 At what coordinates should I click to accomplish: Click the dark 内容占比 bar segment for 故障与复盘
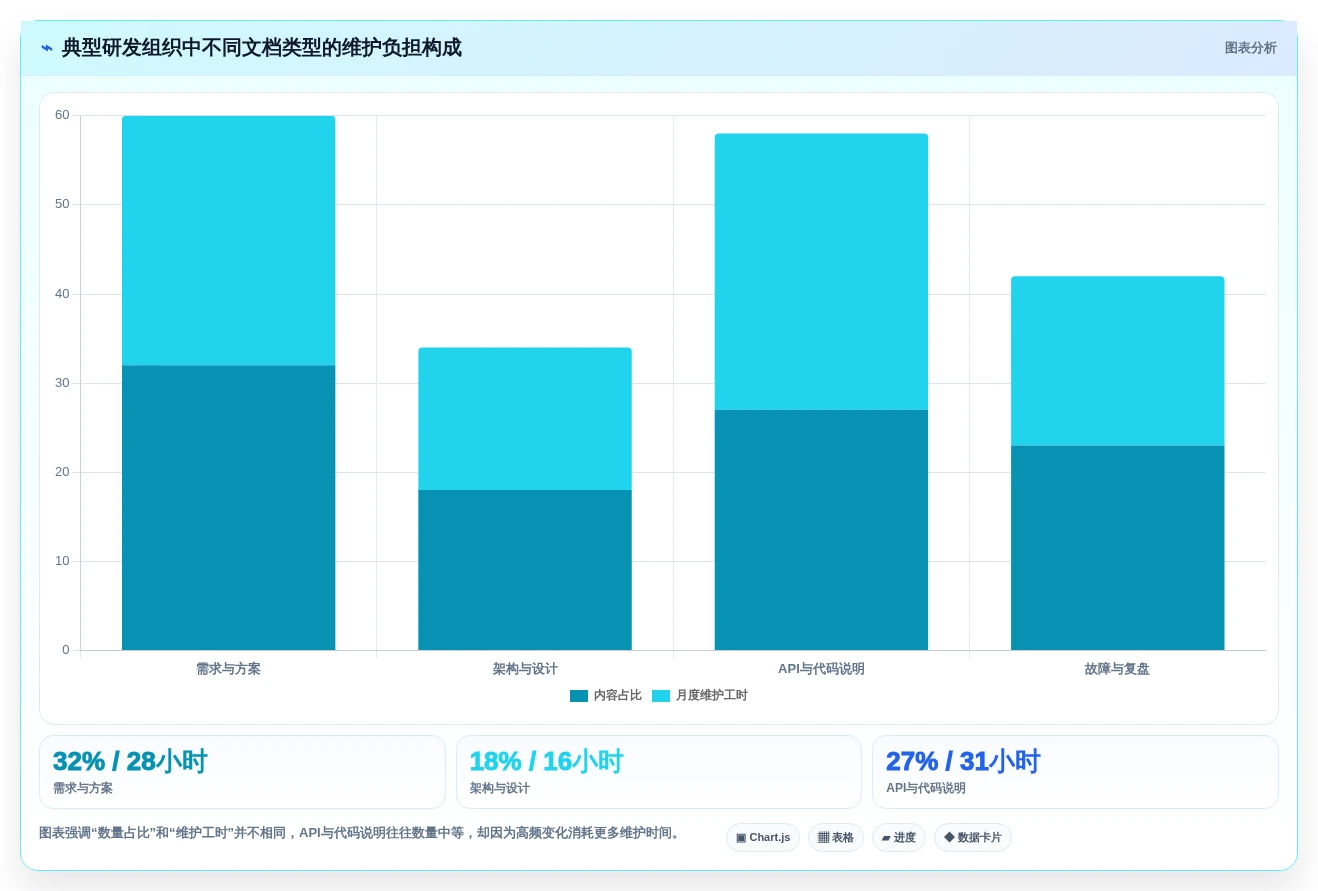(1117, 548)
